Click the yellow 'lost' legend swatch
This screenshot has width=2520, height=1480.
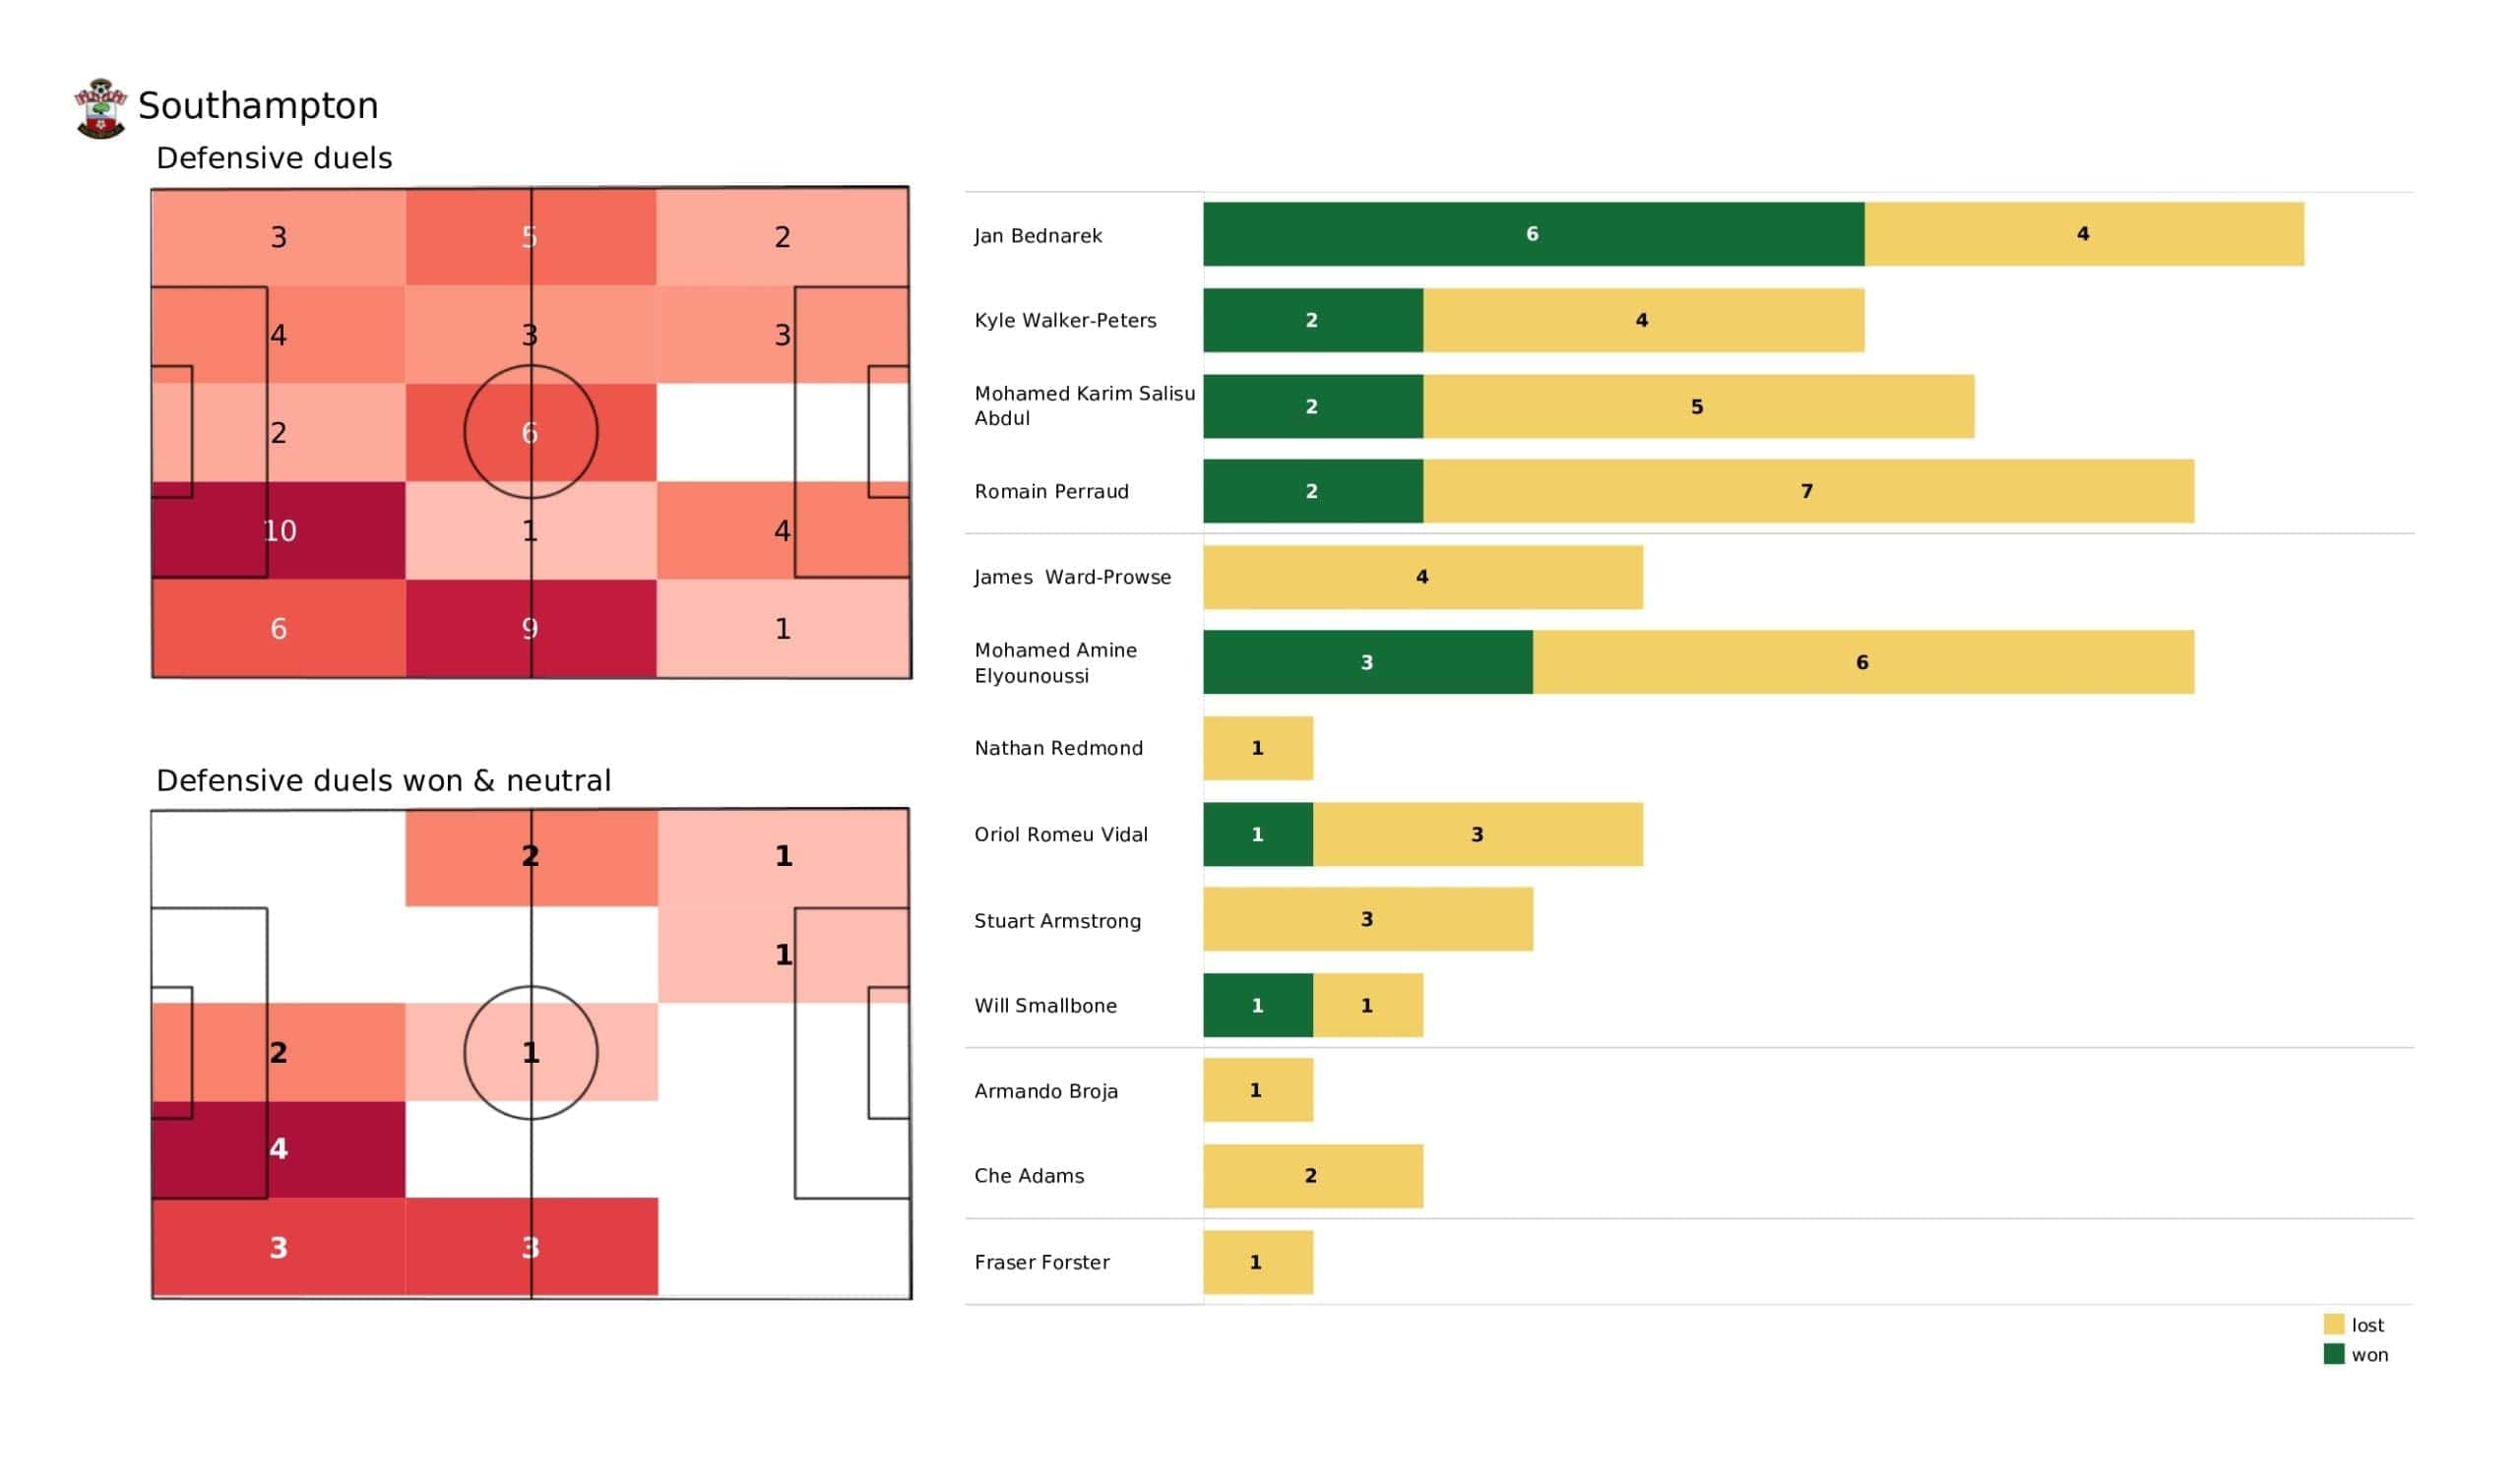coord(2334,1324)
